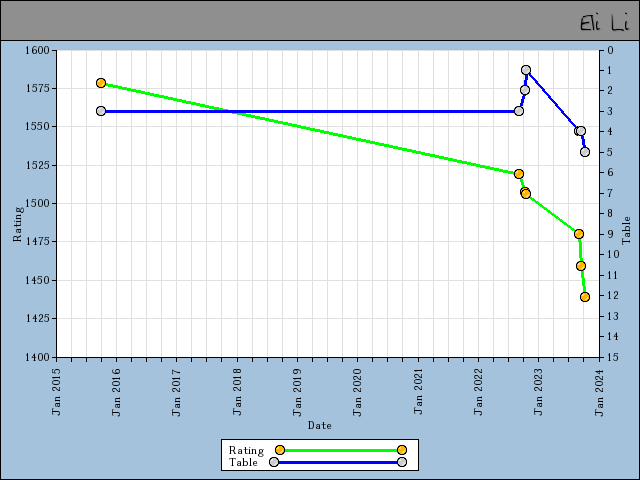This screenshot has width=640, height=480.
Task: Click the "Jan 2023" x-axis label
Action: pos(538,392)
